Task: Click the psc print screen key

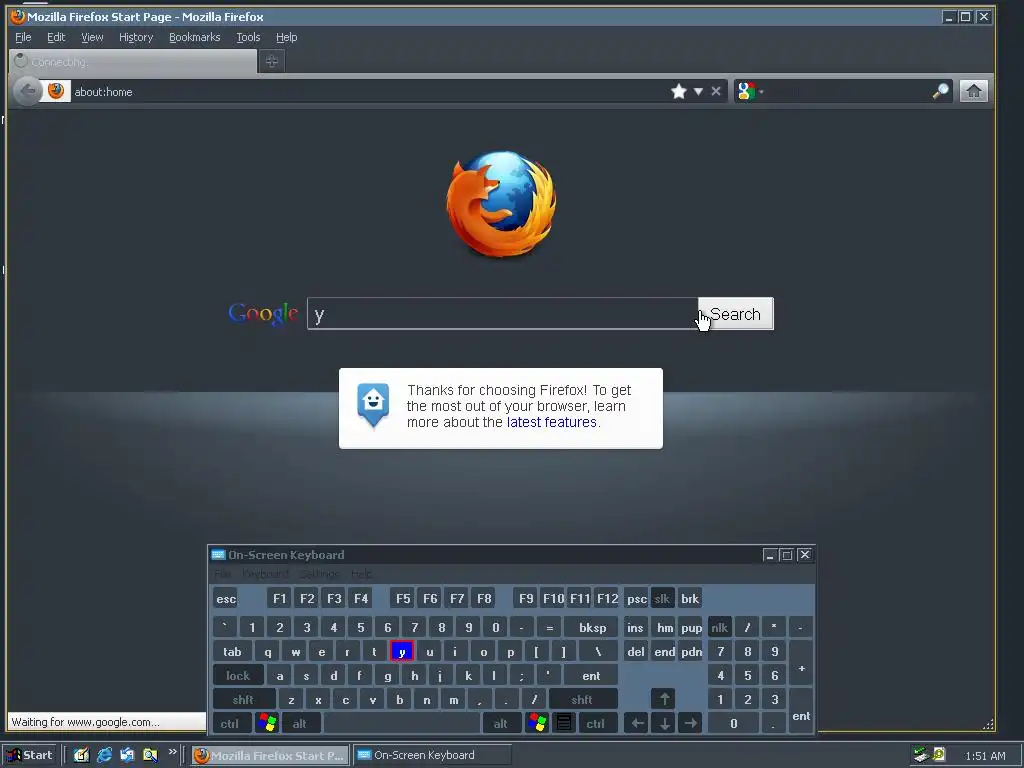Action: click(x=637, y=599)
